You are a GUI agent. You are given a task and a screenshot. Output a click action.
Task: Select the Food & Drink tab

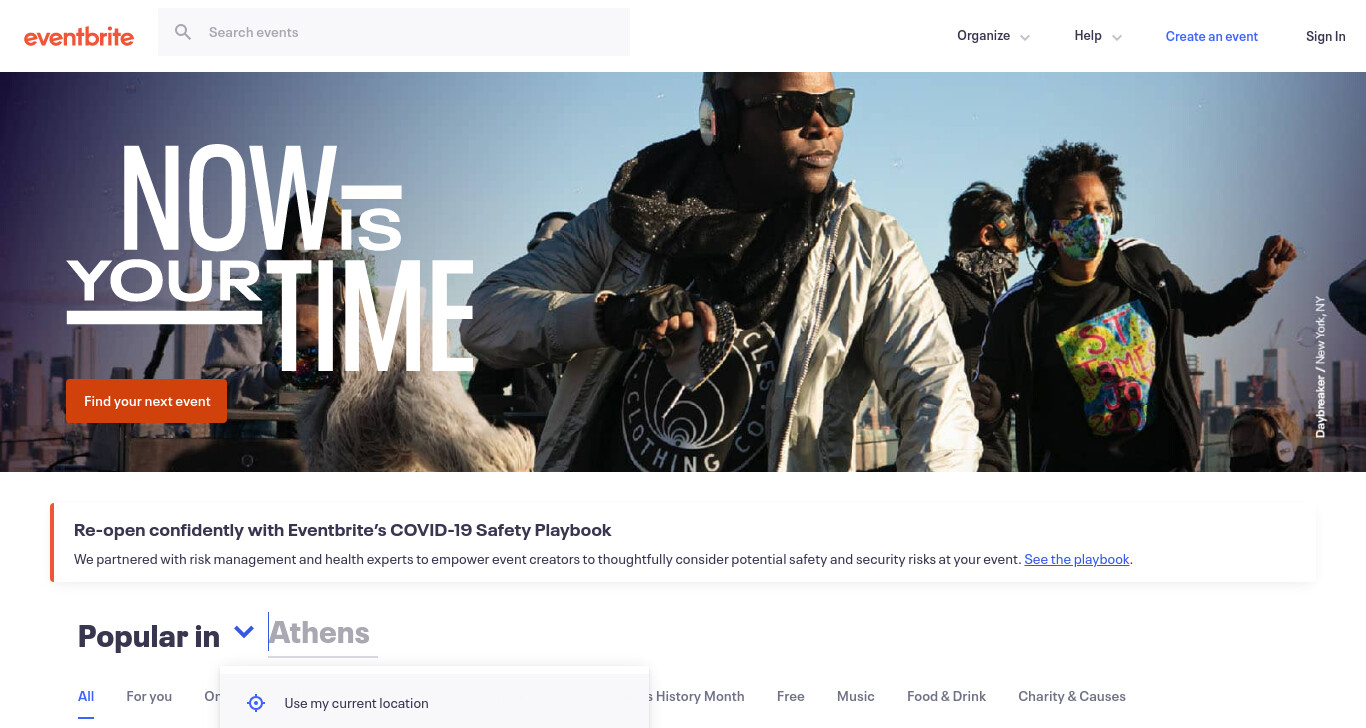[x=946, y=696]
